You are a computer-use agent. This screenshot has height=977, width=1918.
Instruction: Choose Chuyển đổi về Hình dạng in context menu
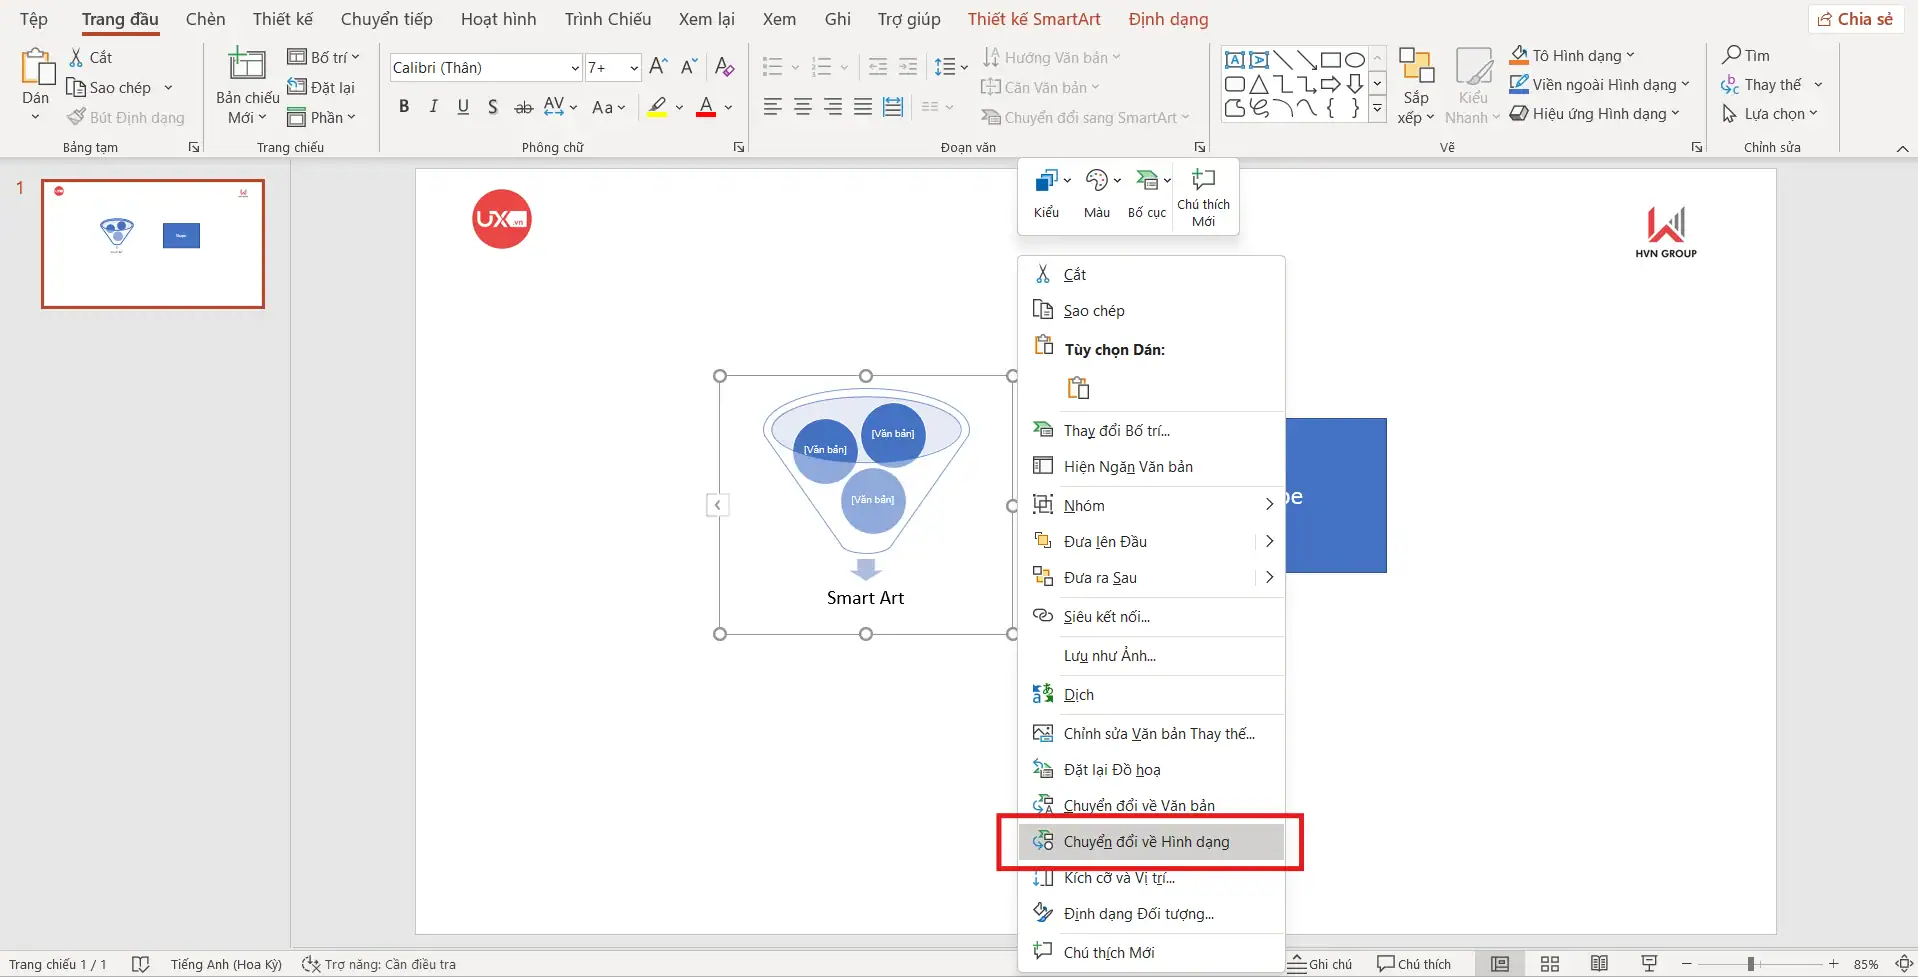1146,841
